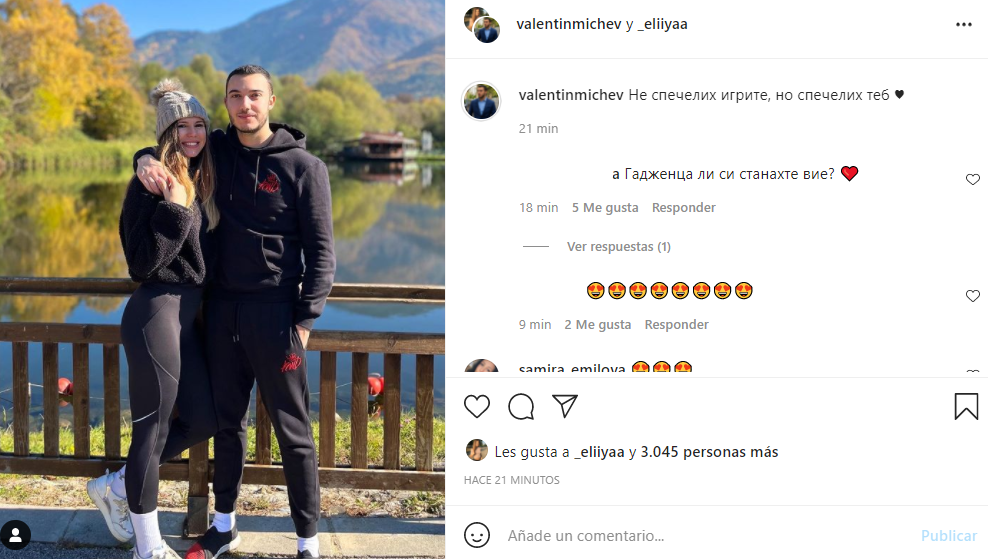Share the post via paper plane icon
This screenshot has width=988, height=559.
(565, 406)
